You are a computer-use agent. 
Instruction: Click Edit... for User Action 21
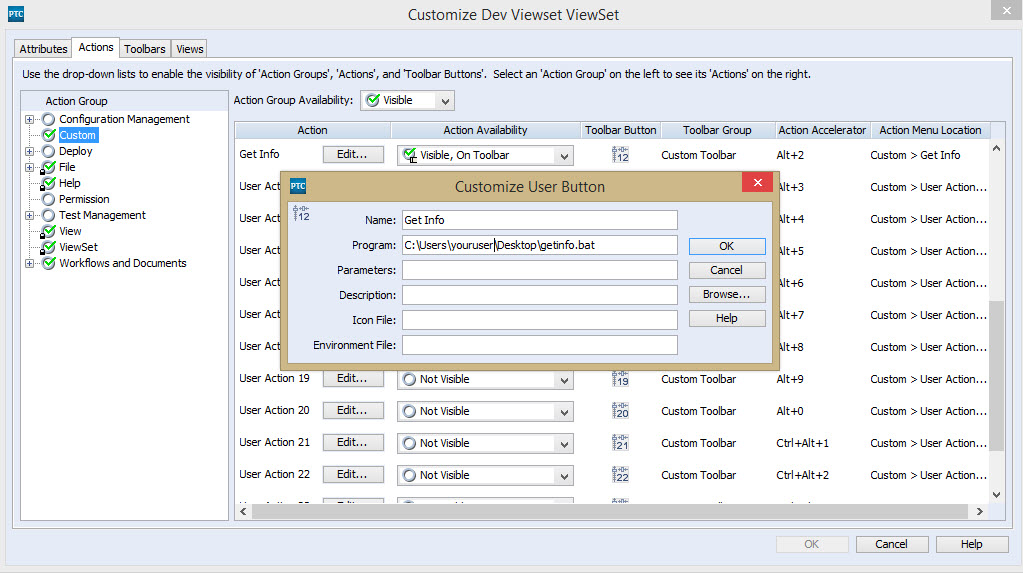352,442
